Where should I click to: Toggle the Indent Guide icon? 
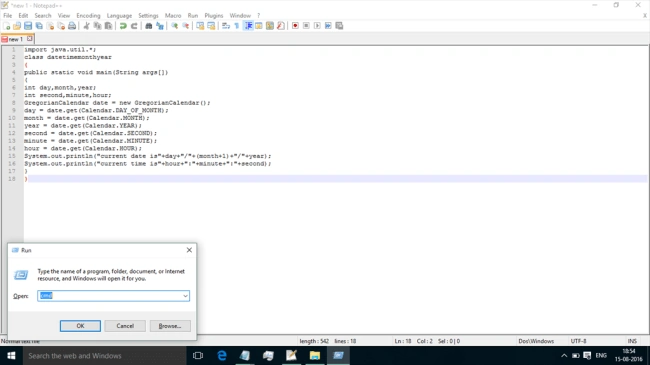coord(248,26)
